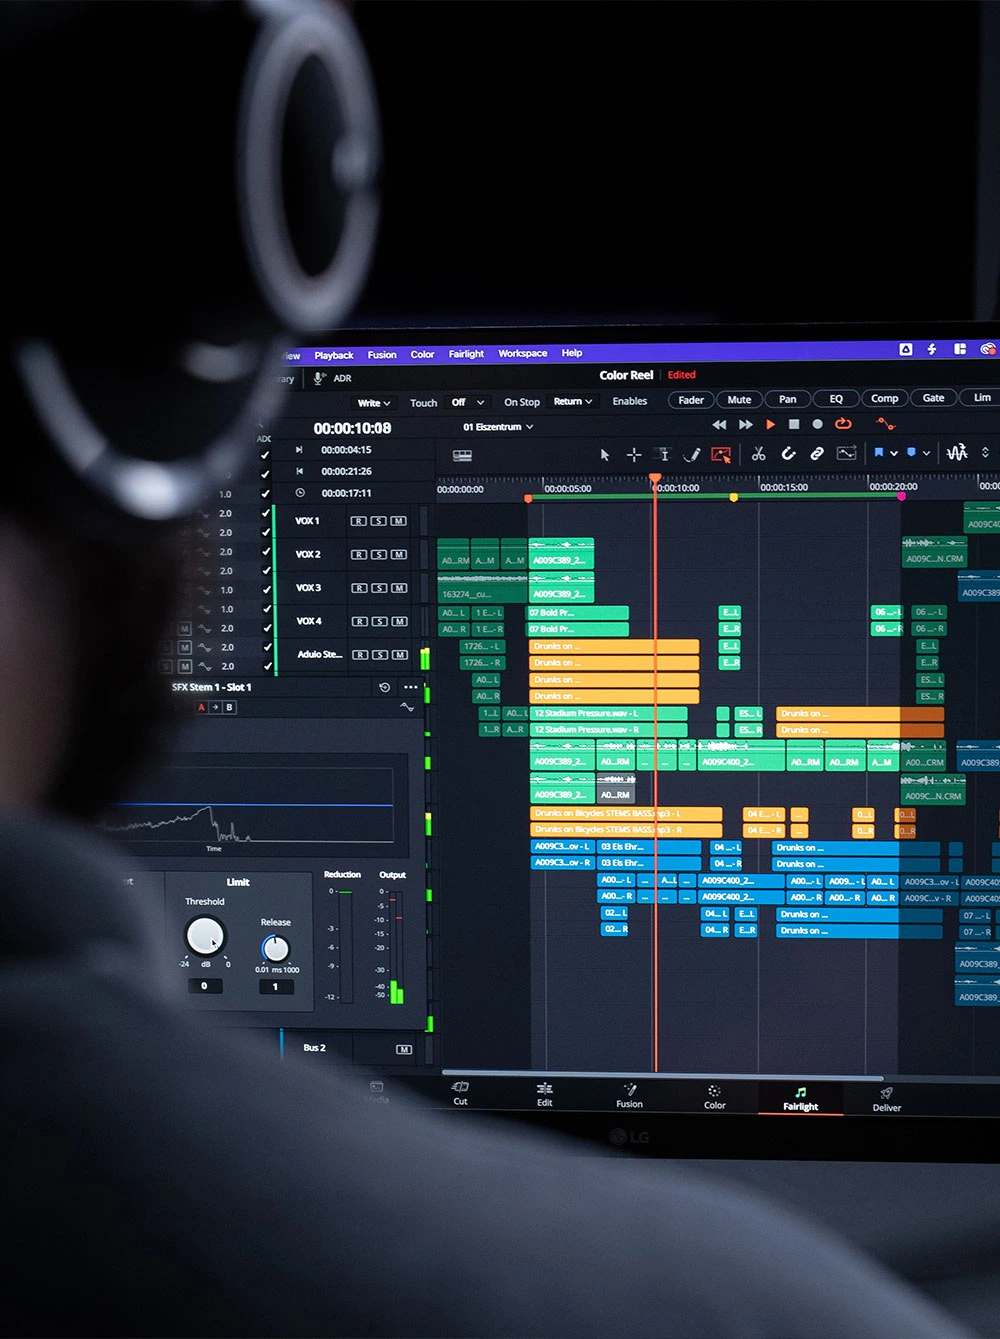Viewport: 1000px width, 1339px height.
Task: Click the automation follows edit icon
Action: click(846, 453)
